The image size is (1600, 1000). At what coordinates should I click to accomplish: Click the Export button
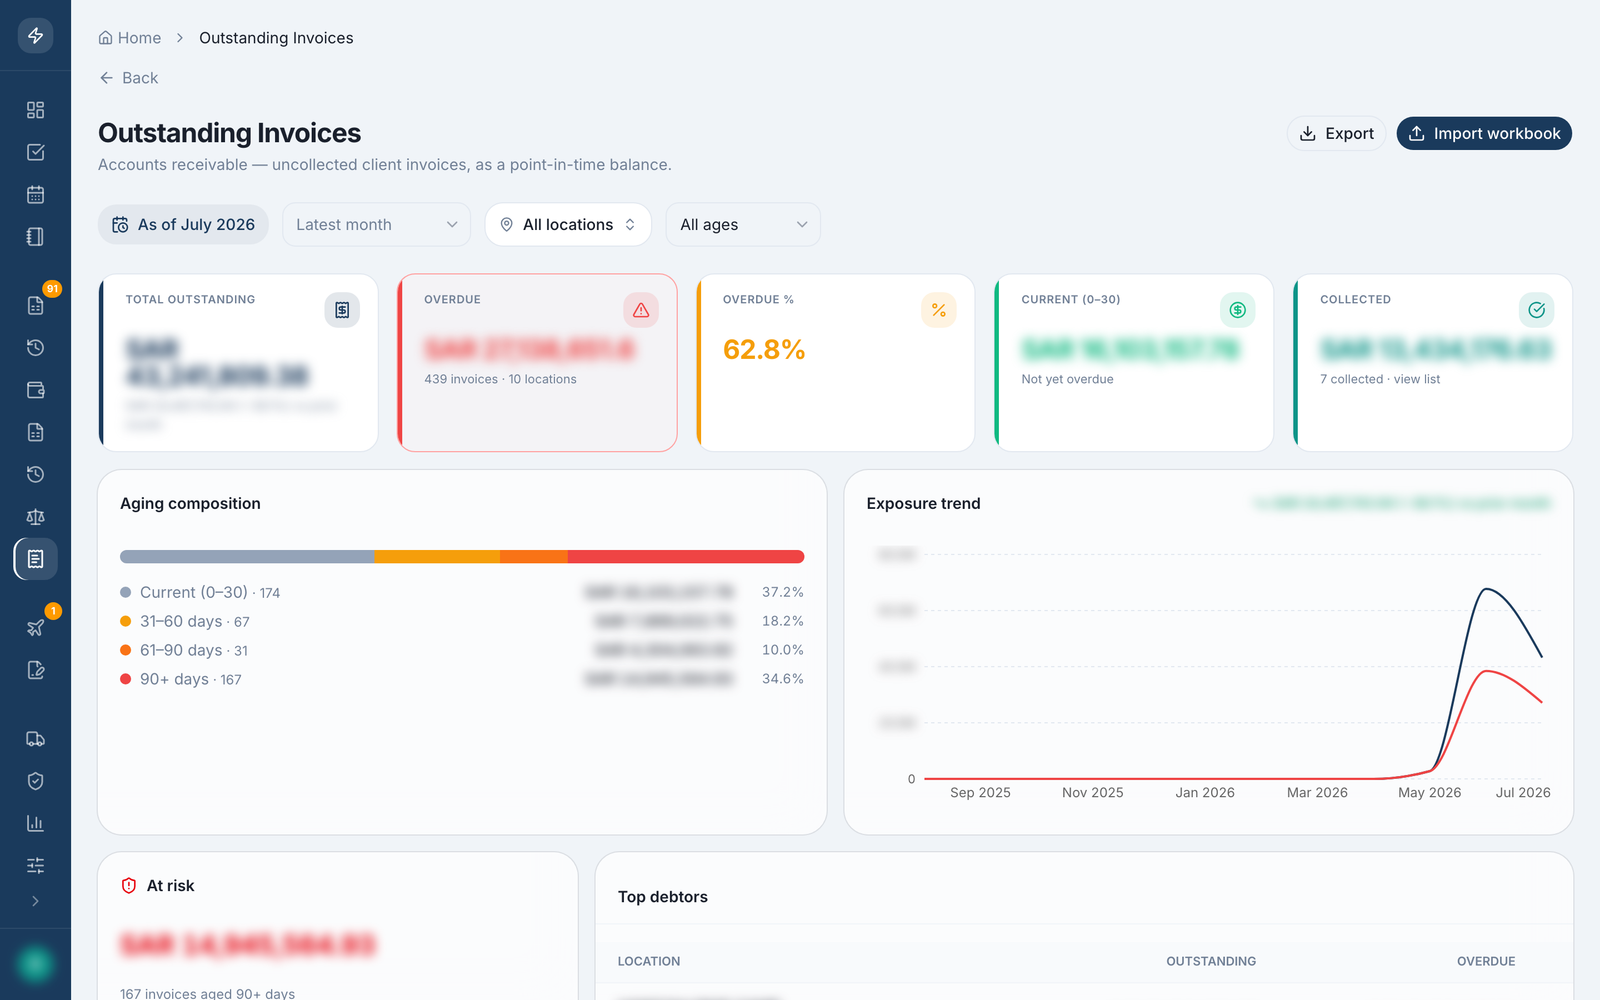(1336, 133)
